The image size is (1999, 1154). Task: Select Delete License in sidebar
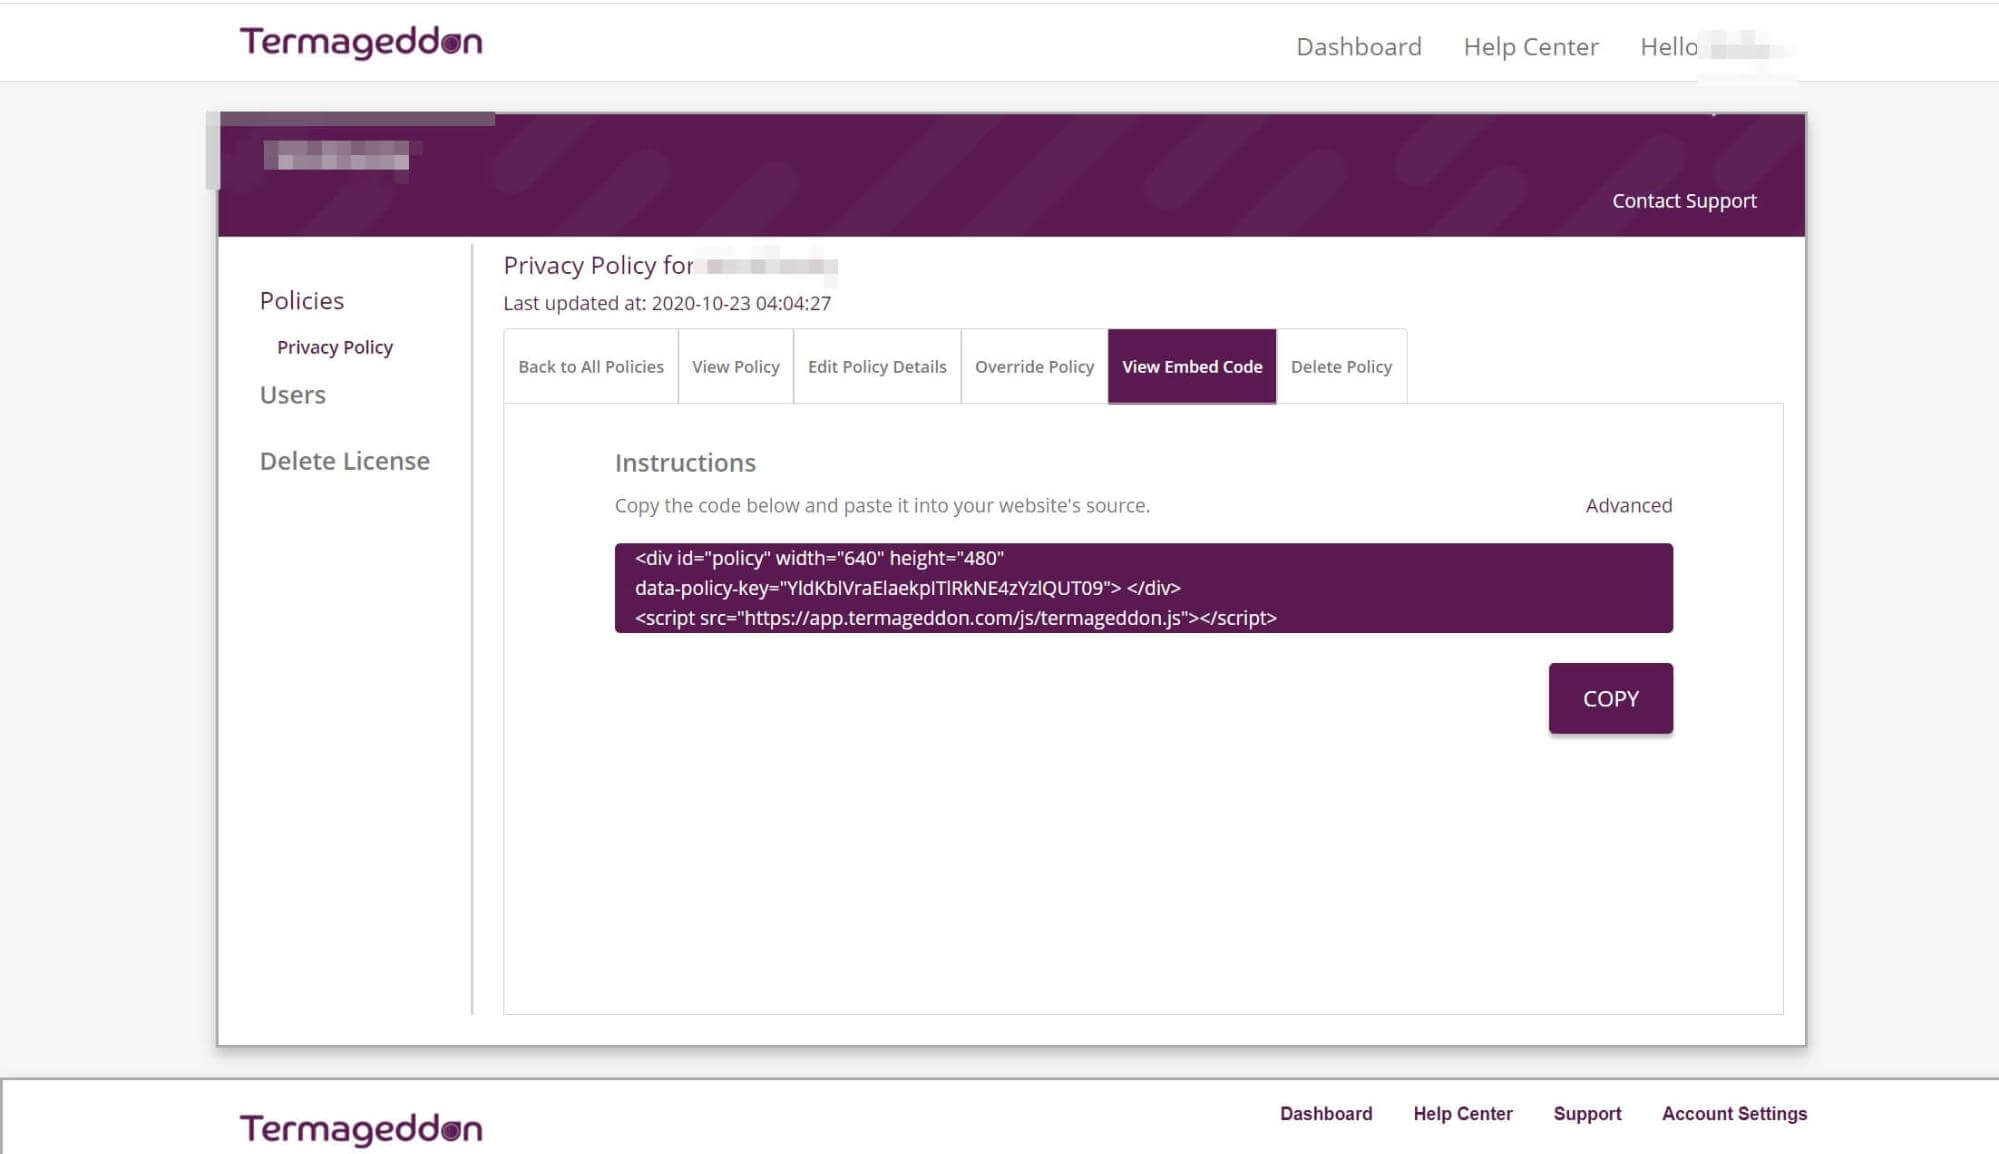tap(344, 461)
